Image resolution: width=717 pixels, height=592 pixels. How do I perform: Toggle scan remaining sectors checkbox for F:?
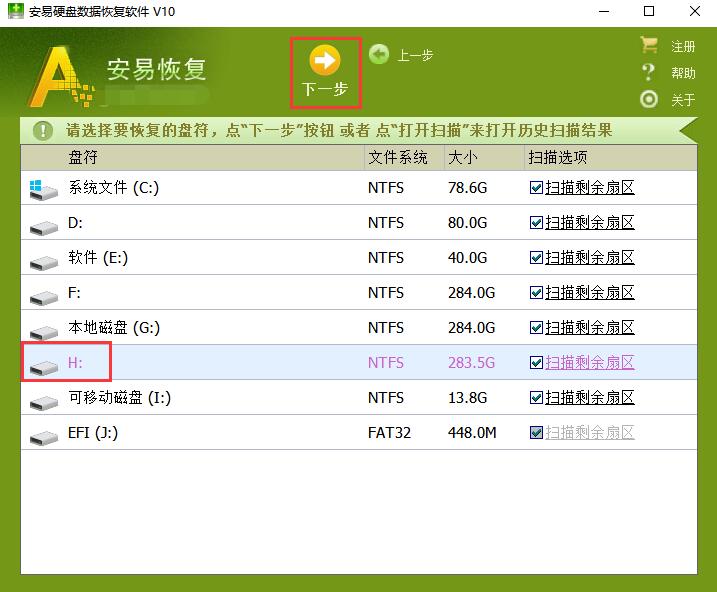click(x=536, y=293)
